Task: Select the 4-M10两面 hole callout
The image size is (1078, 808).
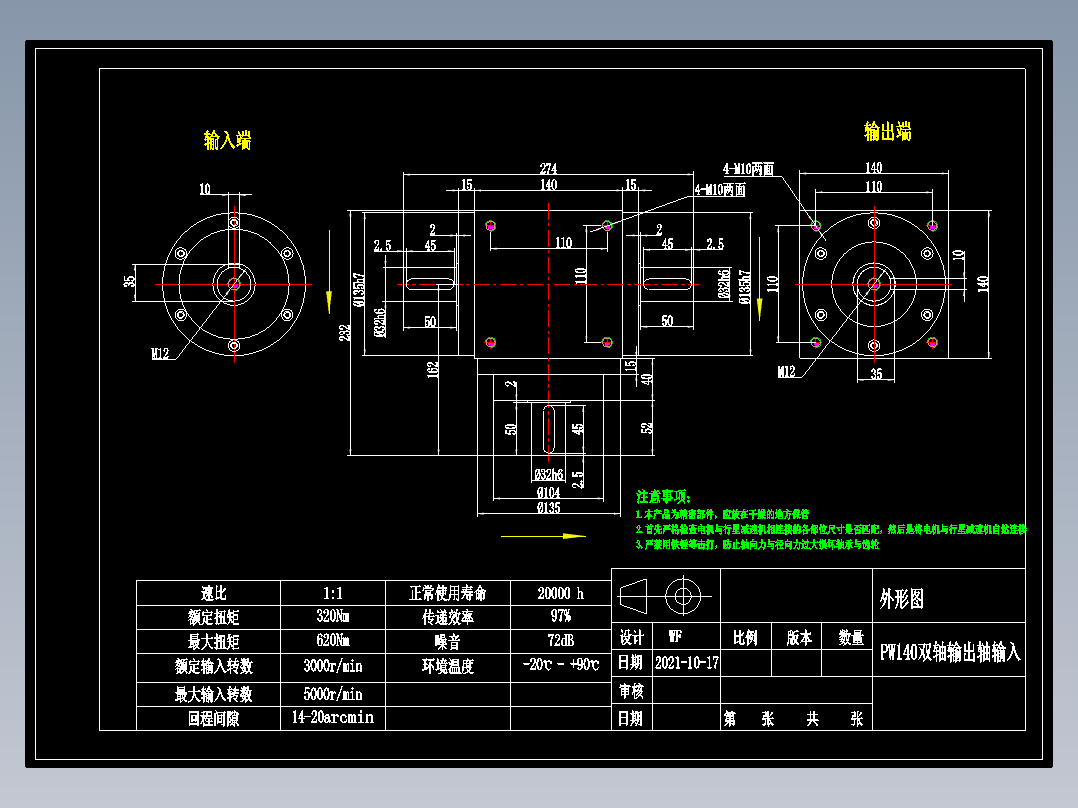Action: coord(747,167)
